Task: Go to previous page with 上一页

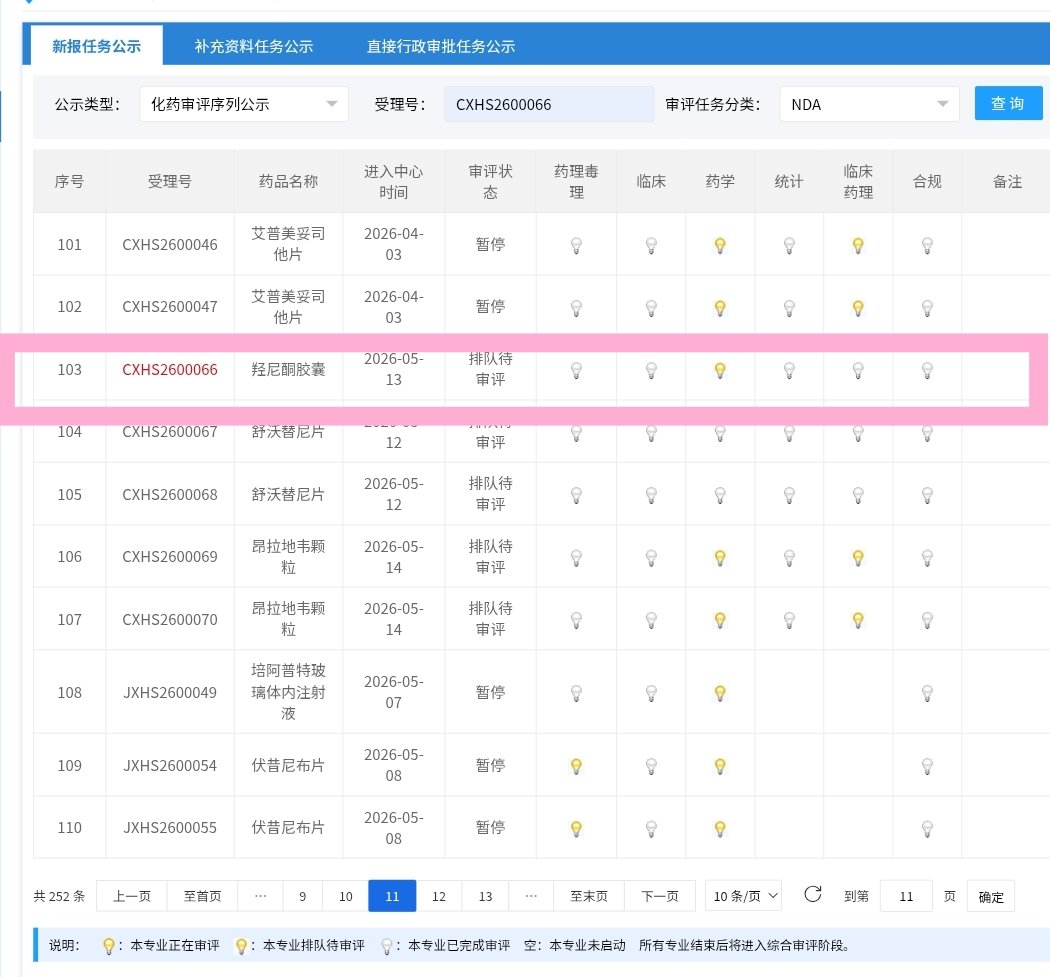Action: coord(131,896)
